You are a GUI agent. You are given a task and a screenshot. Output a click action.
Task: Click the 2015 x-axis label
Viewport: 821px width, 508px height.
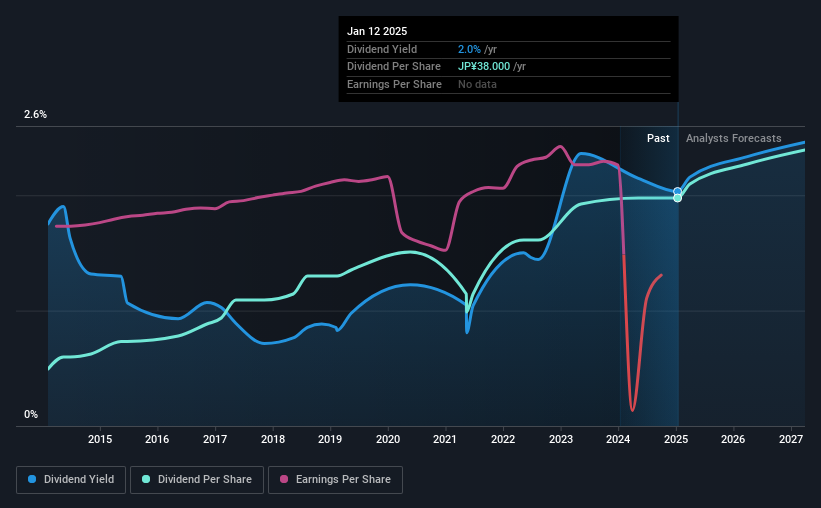click(x=100, y=439)
